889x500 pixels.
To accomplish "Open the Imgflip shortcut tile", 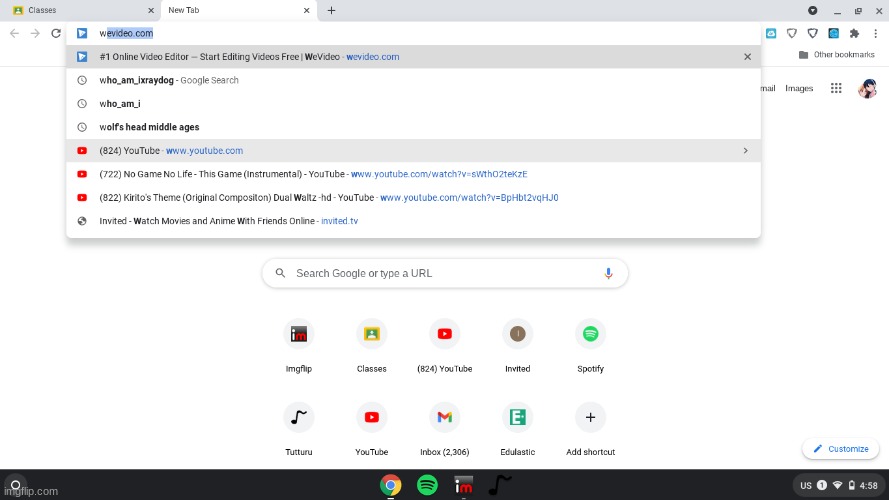I will (298, 334).
